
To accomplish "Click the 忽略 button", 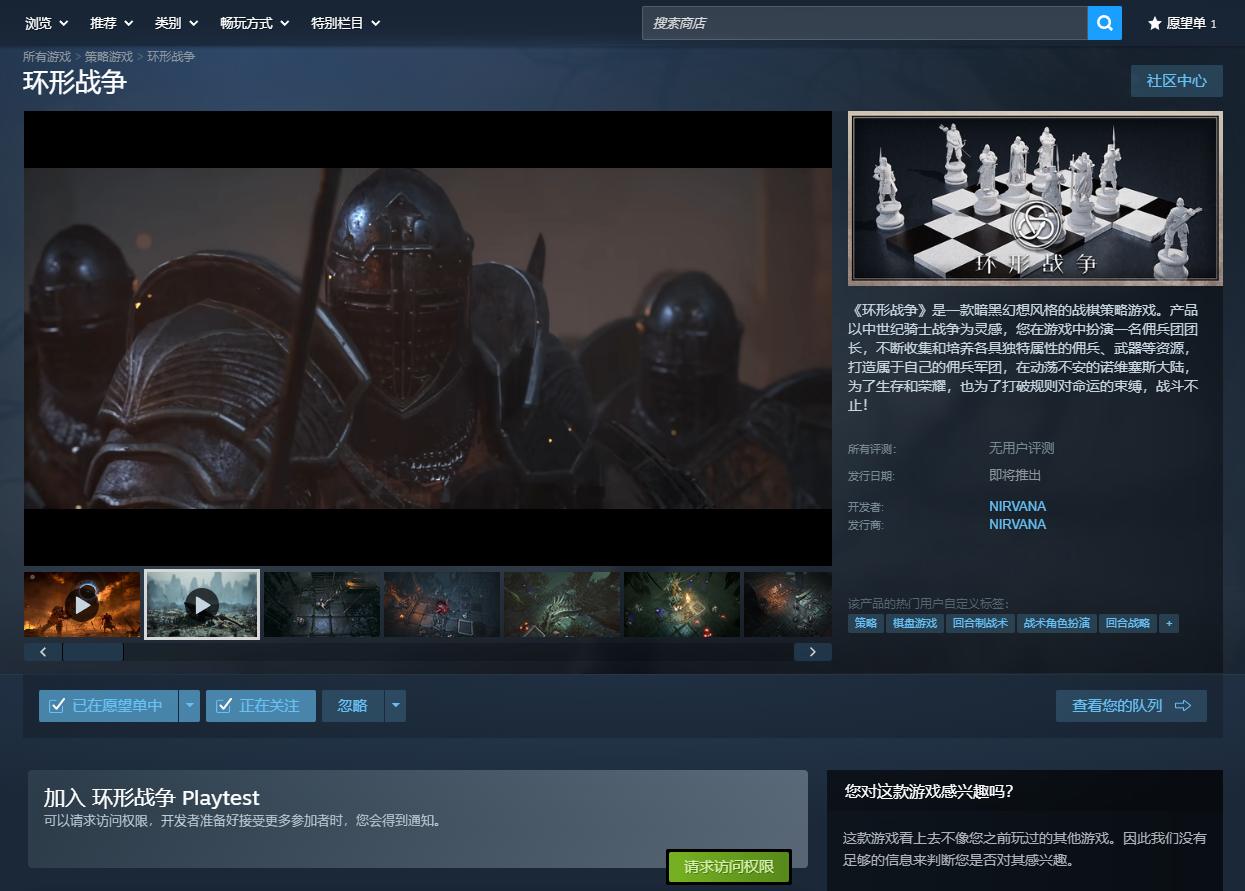I will 353,706.
